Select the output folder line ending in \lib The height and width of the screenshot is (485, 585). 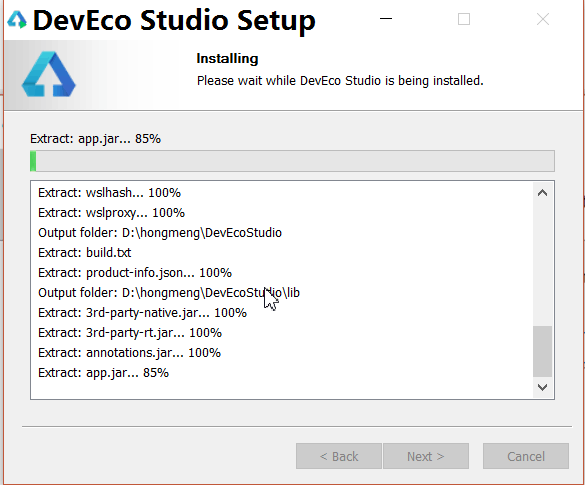pos(169,292)
